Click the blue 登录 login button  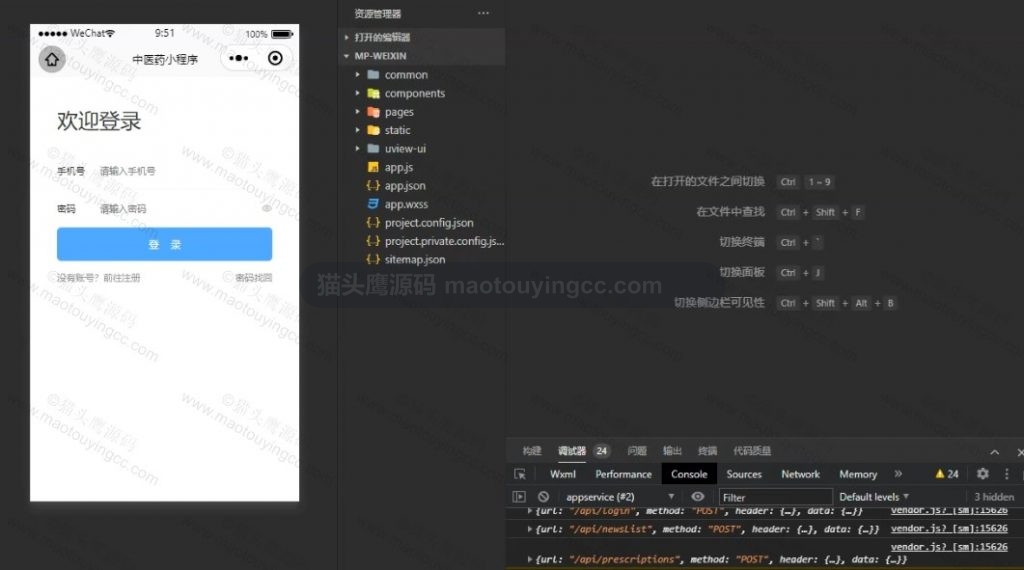point(165,244)
